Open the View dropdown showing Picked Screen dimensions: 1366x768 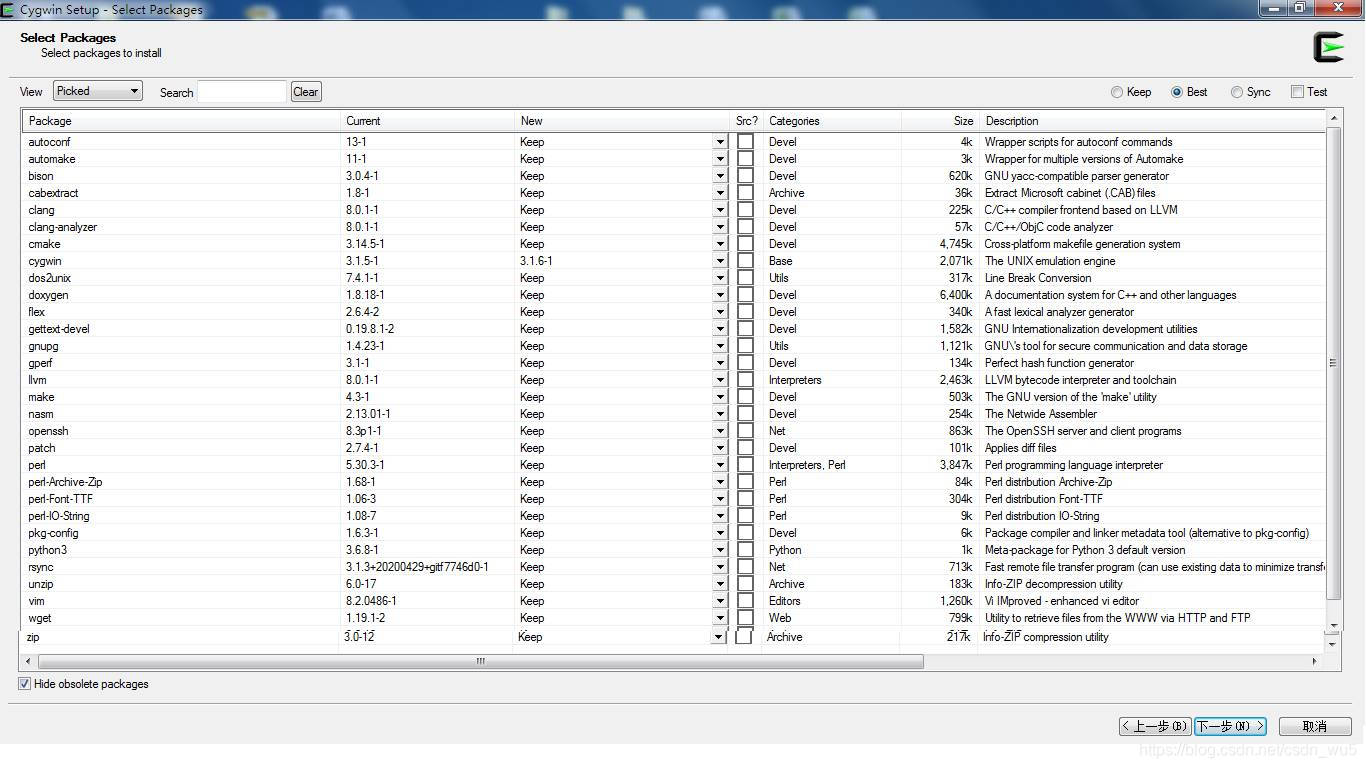point(98,91)
